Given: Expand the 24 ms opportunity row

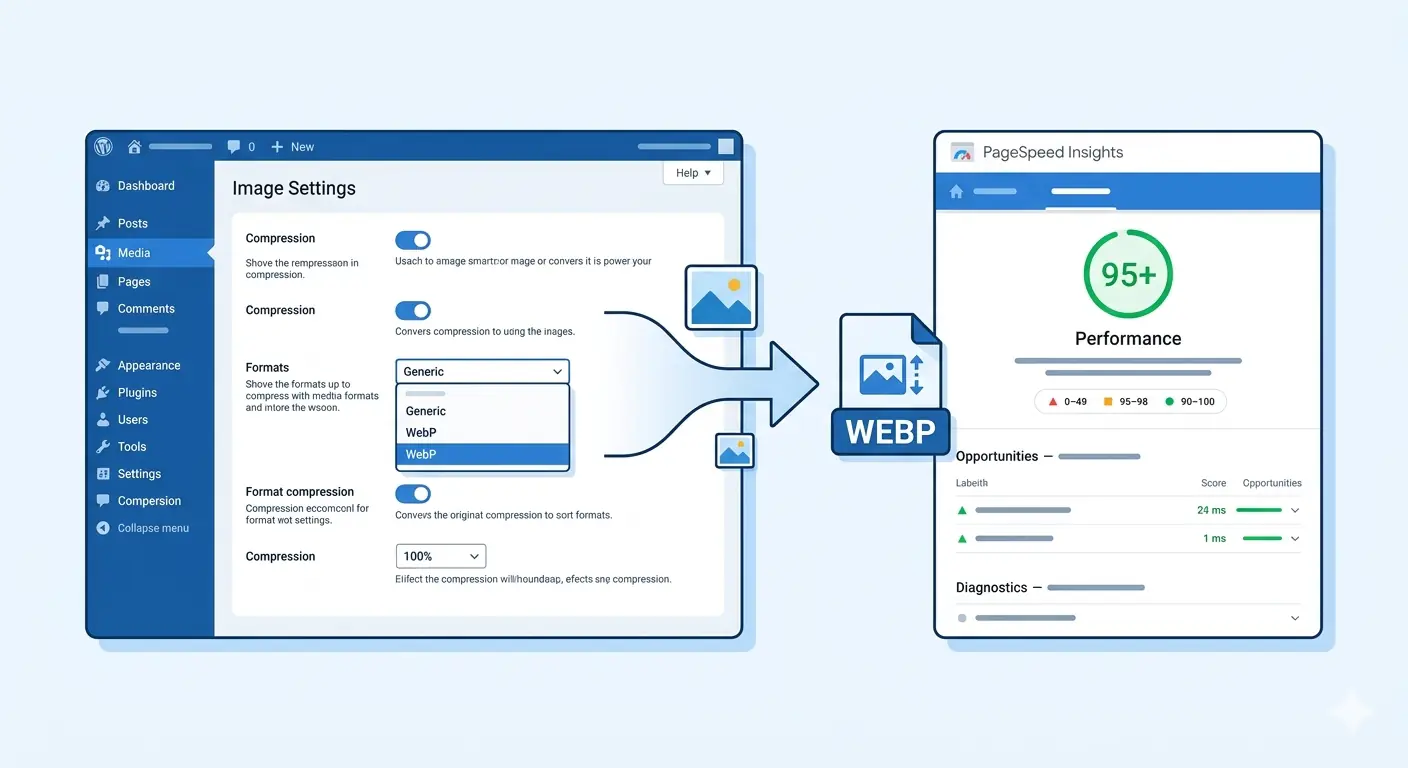Looking at the screenshot, I should [x=1295, y=510].
